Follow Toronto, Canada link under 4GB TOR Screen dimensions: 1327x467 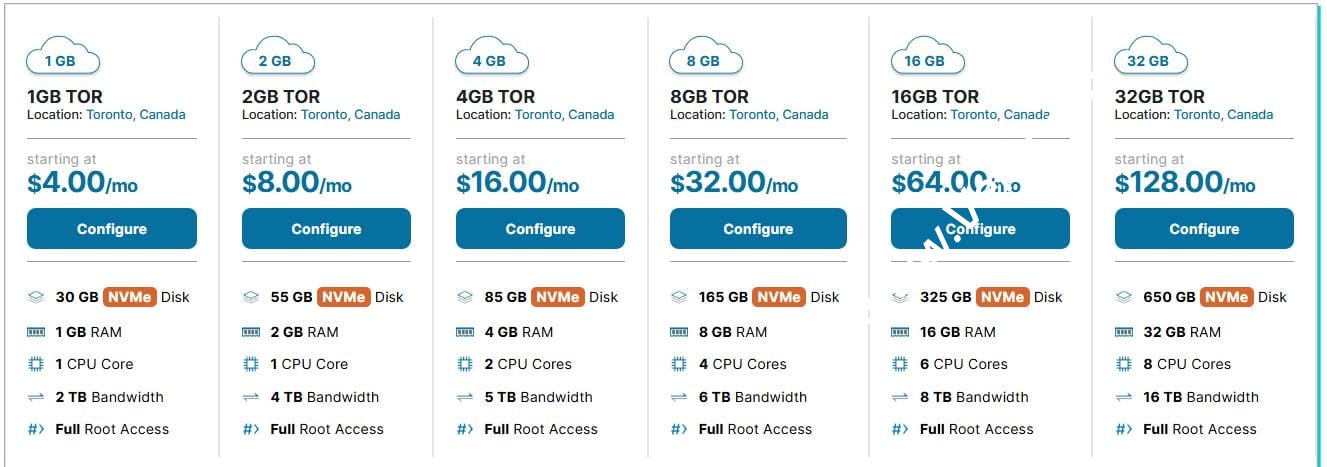click(565, 114)
